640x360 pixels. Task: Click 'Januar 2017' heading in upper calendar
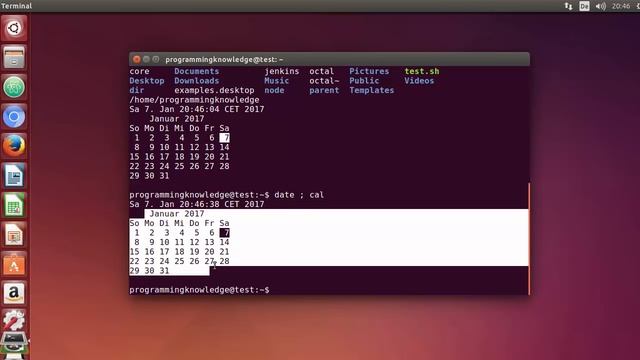177,119
